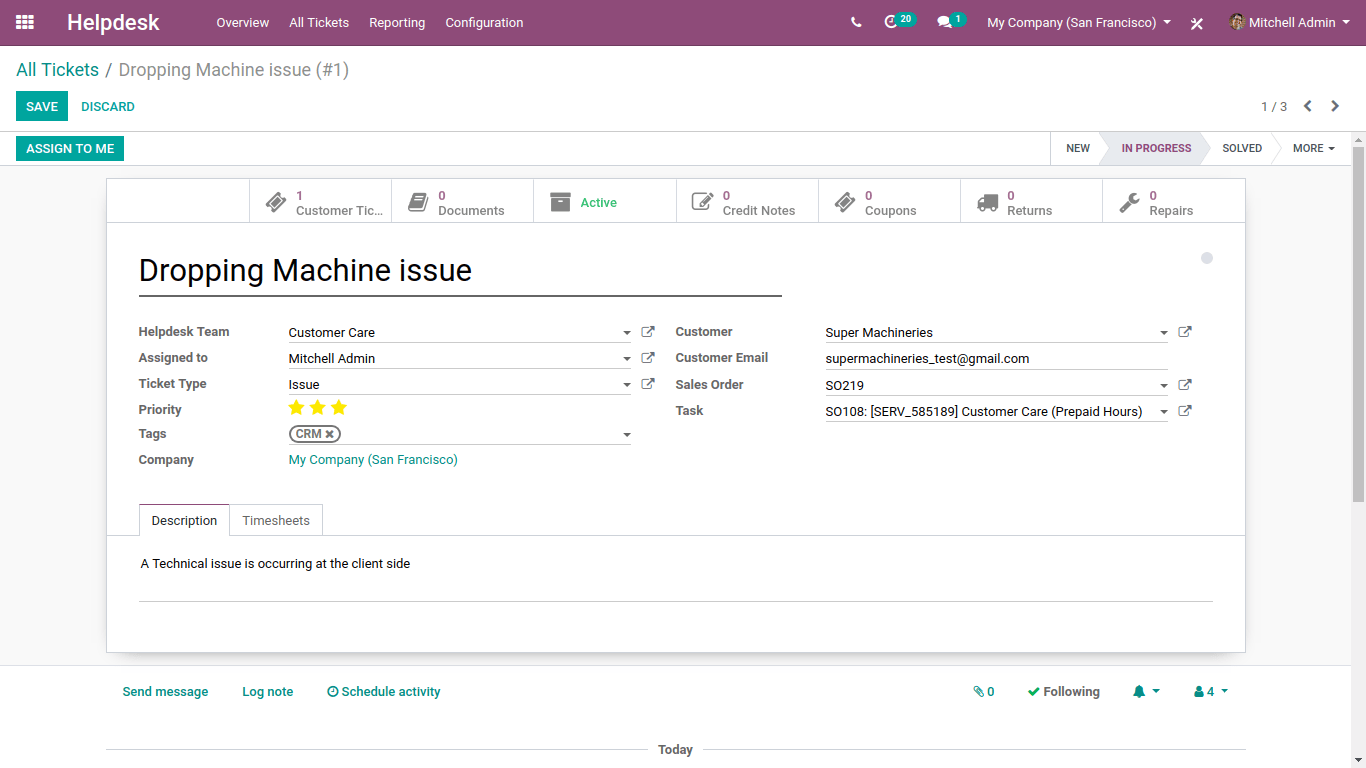Open the MORE stages dropdown
The image size is (1366, 768).
pos(1313,148)
